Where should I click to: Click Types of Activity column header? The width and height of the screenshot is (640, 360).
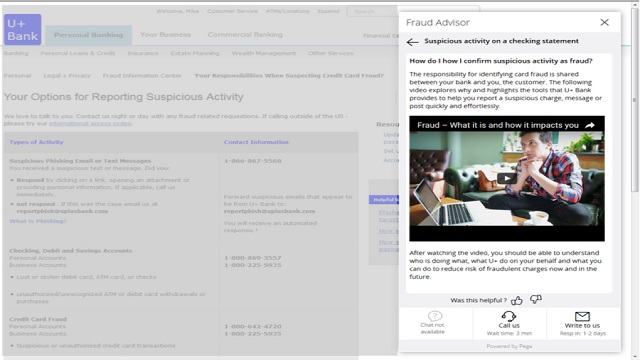[36, 142]
